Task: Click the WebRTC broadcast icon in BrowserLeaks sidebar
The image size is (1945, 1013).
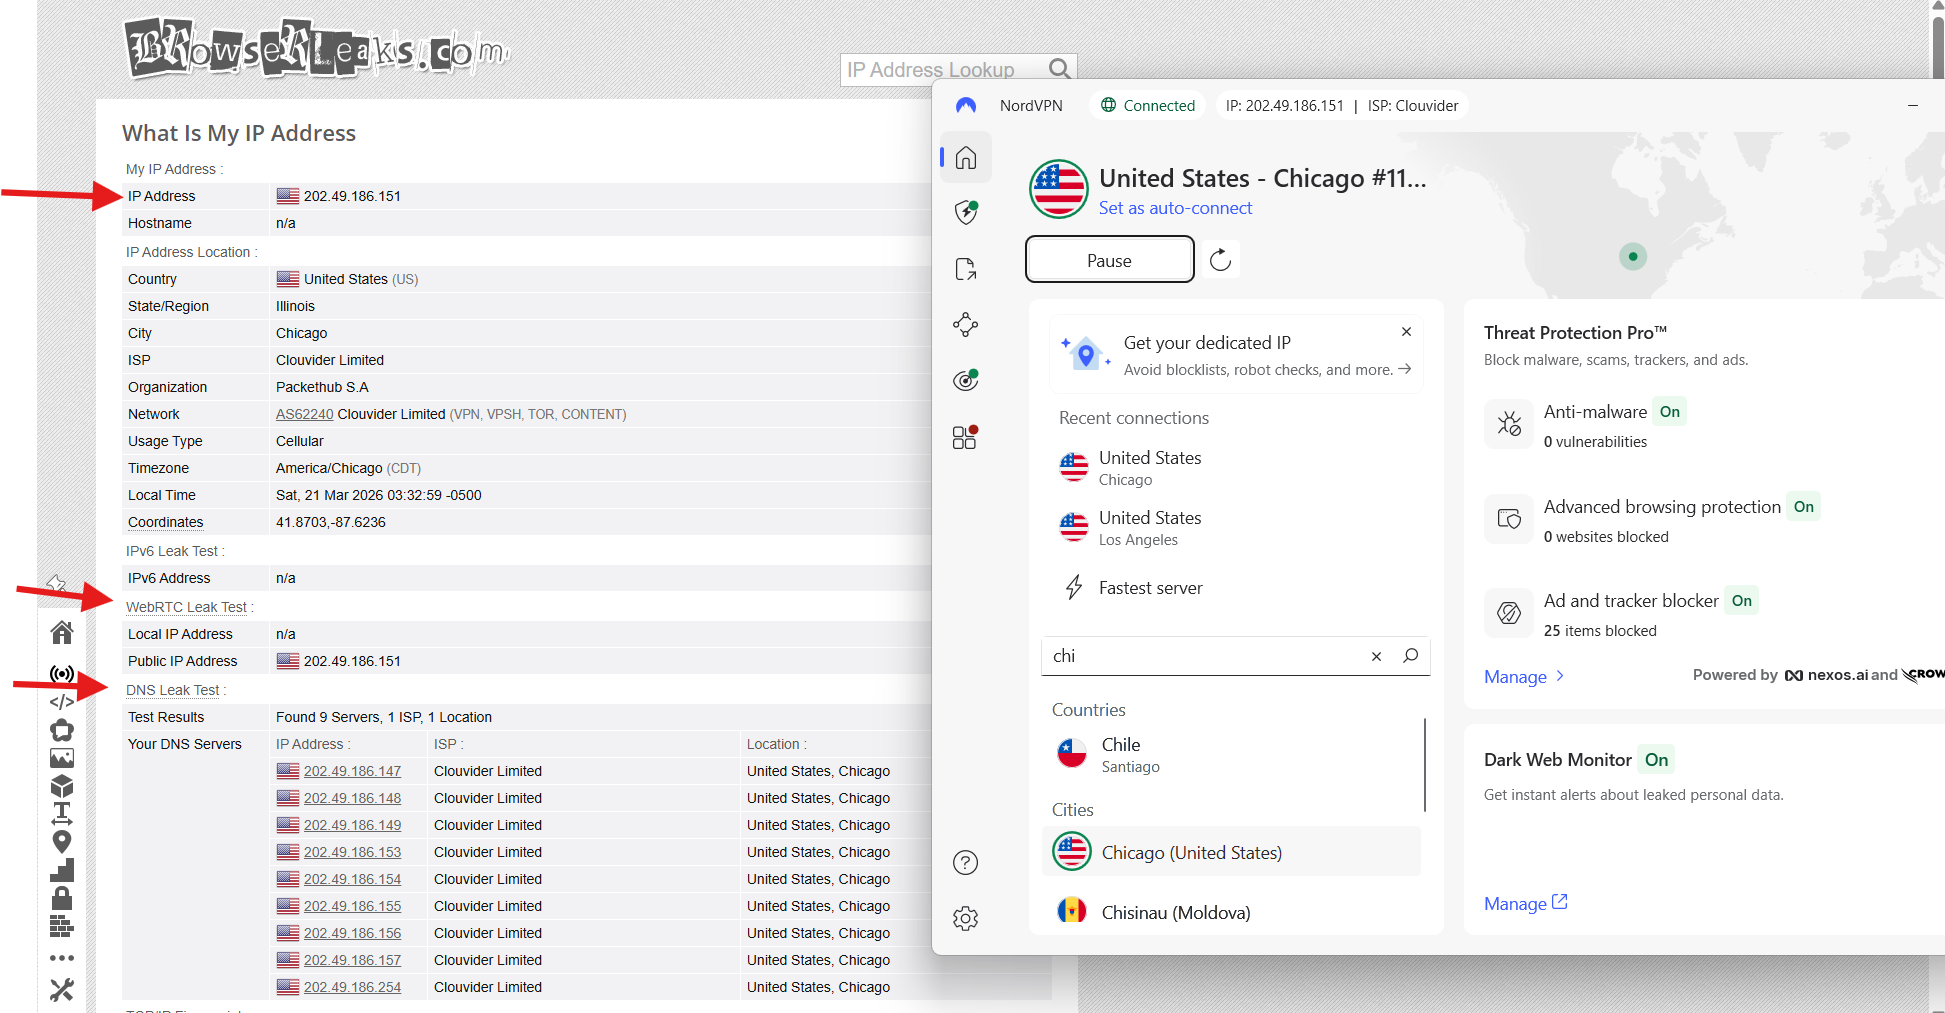Action: click(x=62, y=674)
